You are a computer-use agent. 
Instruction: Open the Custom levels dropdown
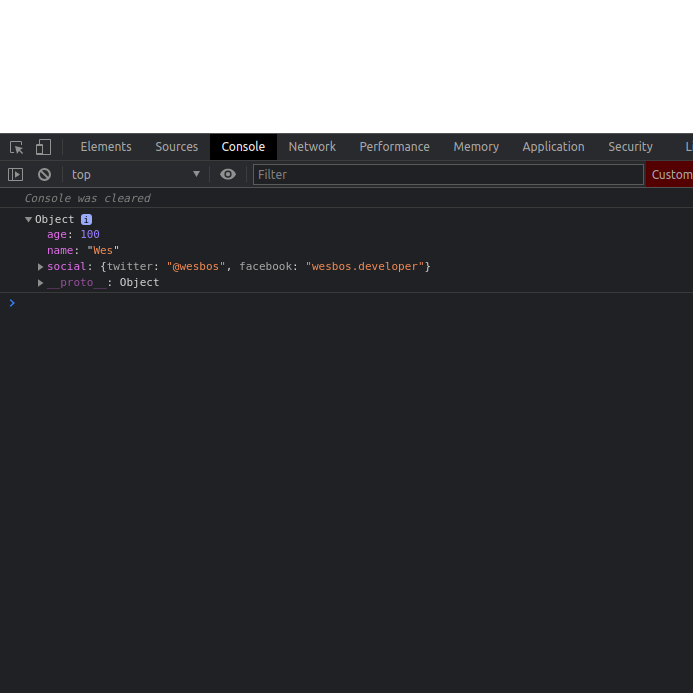tap(670, 175)
